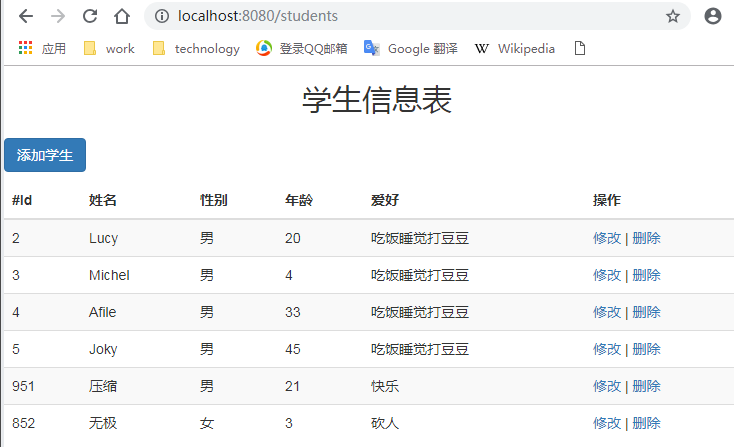Click the 操作 column header
This screenshot has height=447, width=734.
tap(607, 200)
